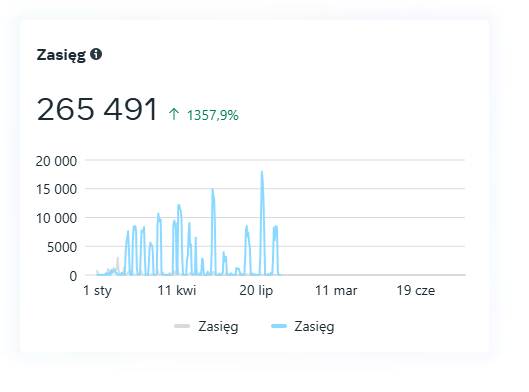Select the total reach value 265 491
The image size is (529, 392).
97,109
